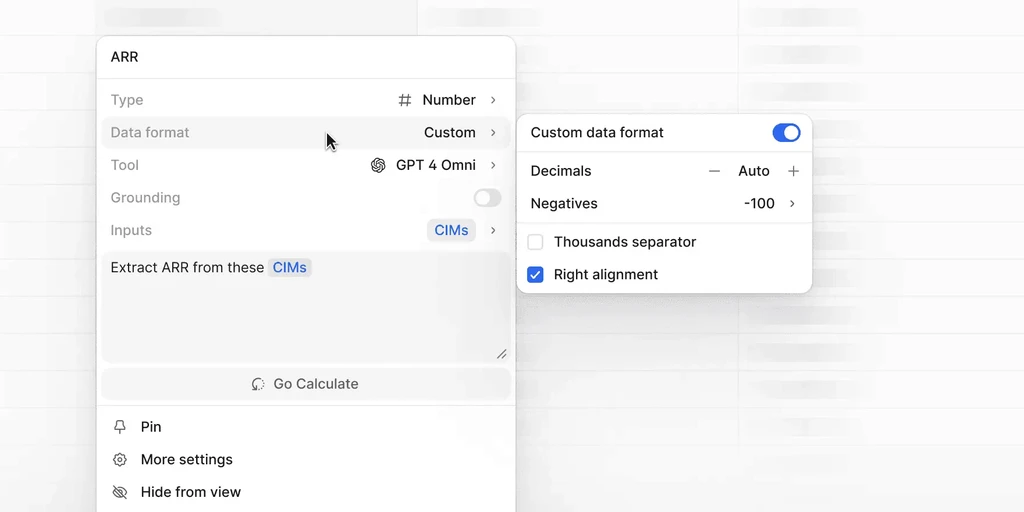Click the Custom data format value

pyautogui.click(x=450, y=133)
